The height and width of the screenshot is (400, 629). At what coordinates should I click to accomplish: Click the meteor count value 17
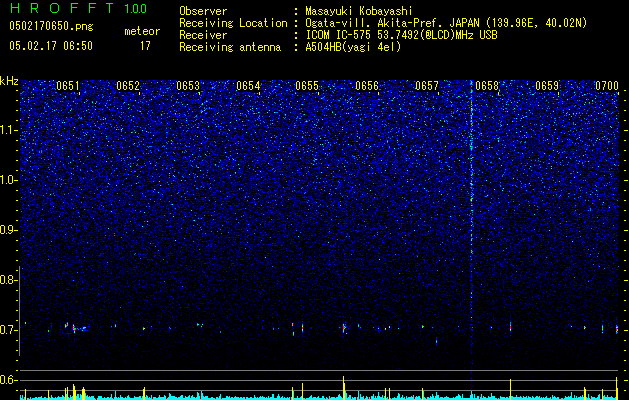(145, 46)
